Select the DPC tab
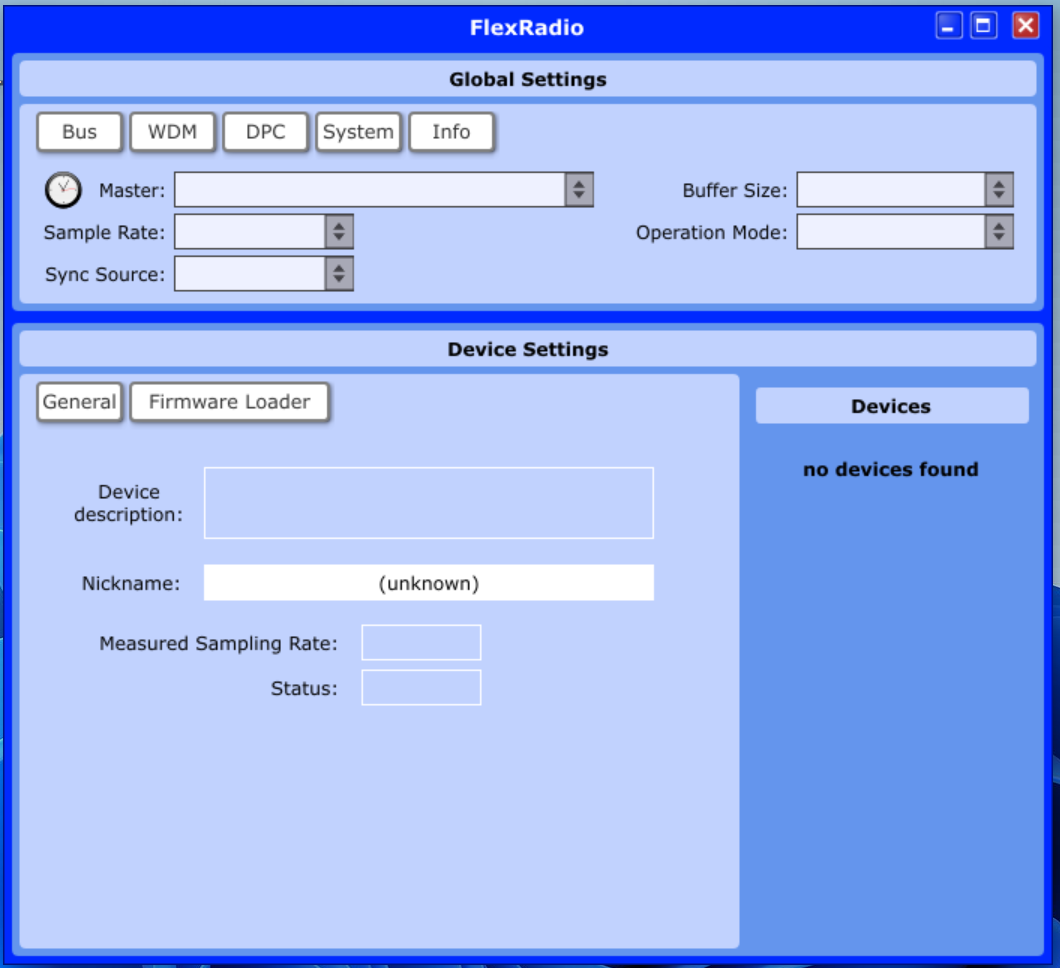This screenshot has width=1060, height=968. (x=266, y=132)
